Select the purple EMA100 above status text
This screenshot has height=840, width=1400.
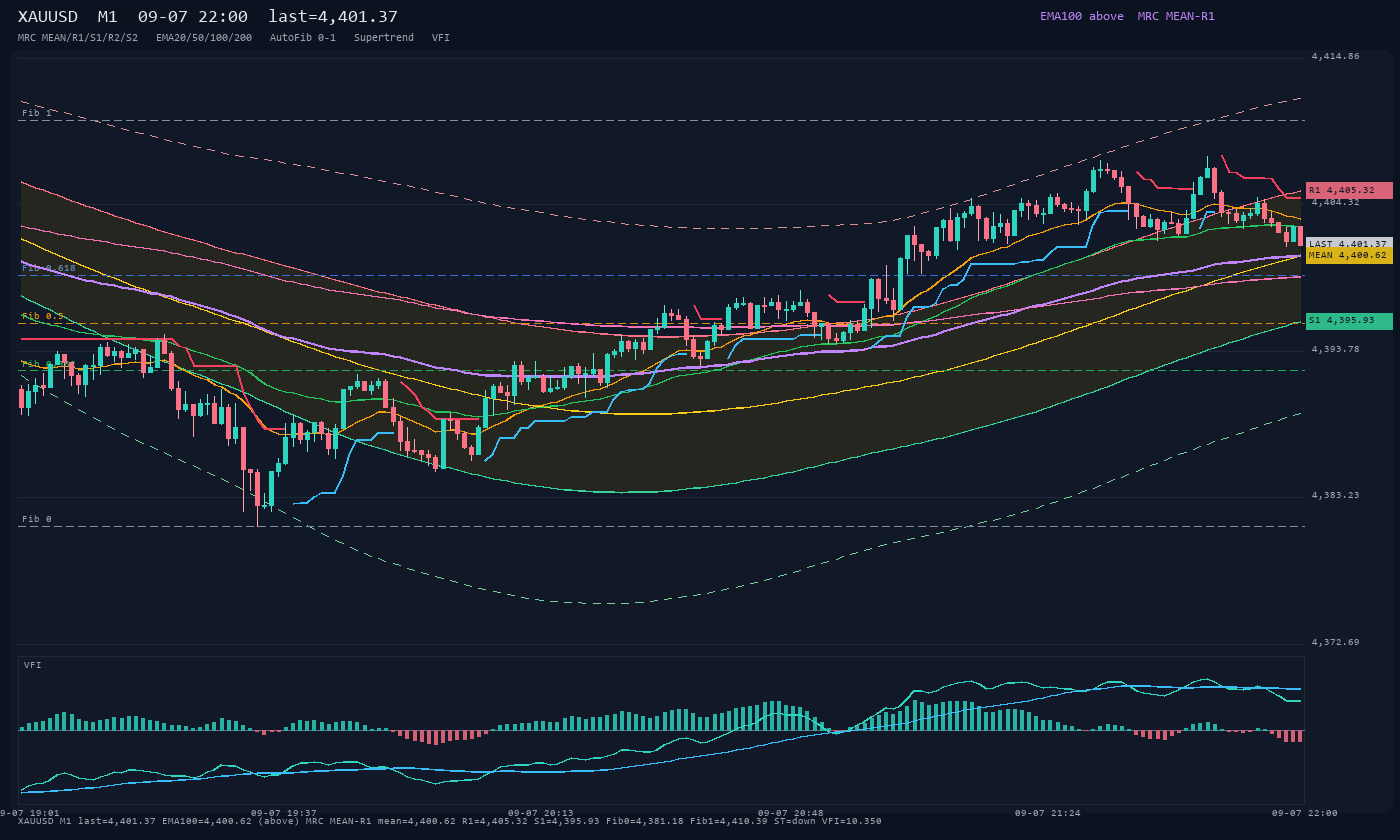pos(1082,16)
